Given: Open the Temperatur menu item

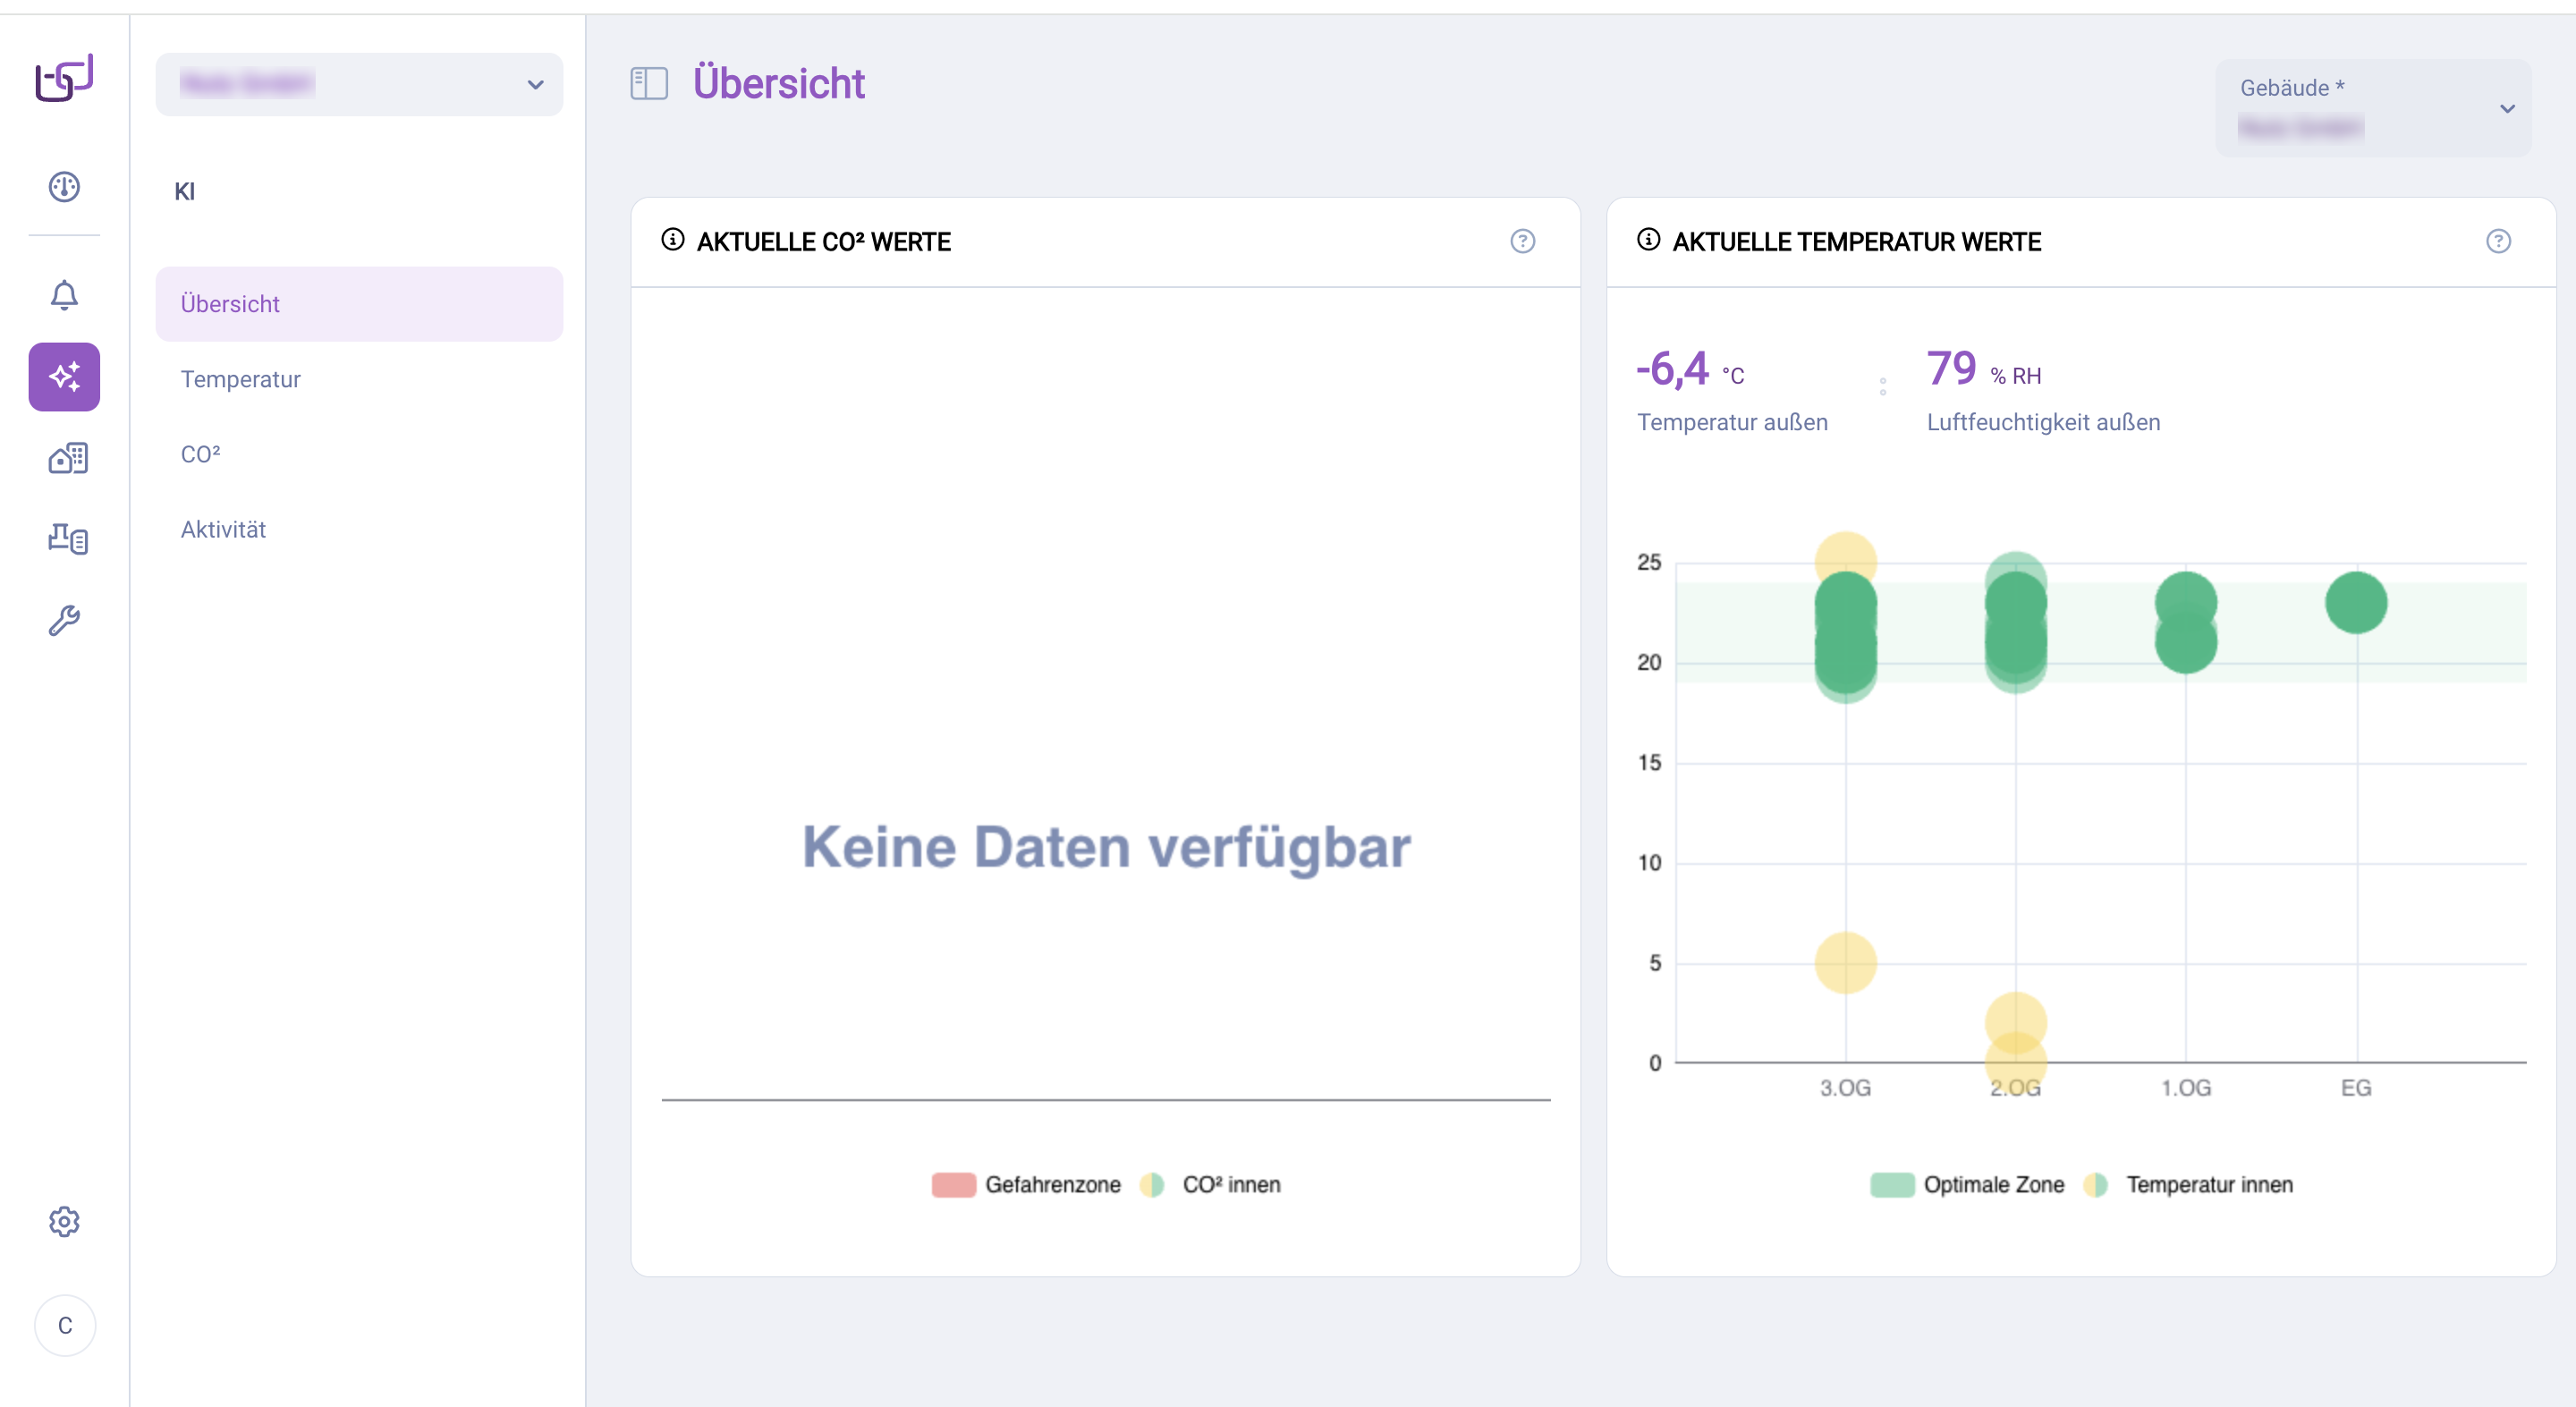Looking at the screenshot, I should (241, 379).
